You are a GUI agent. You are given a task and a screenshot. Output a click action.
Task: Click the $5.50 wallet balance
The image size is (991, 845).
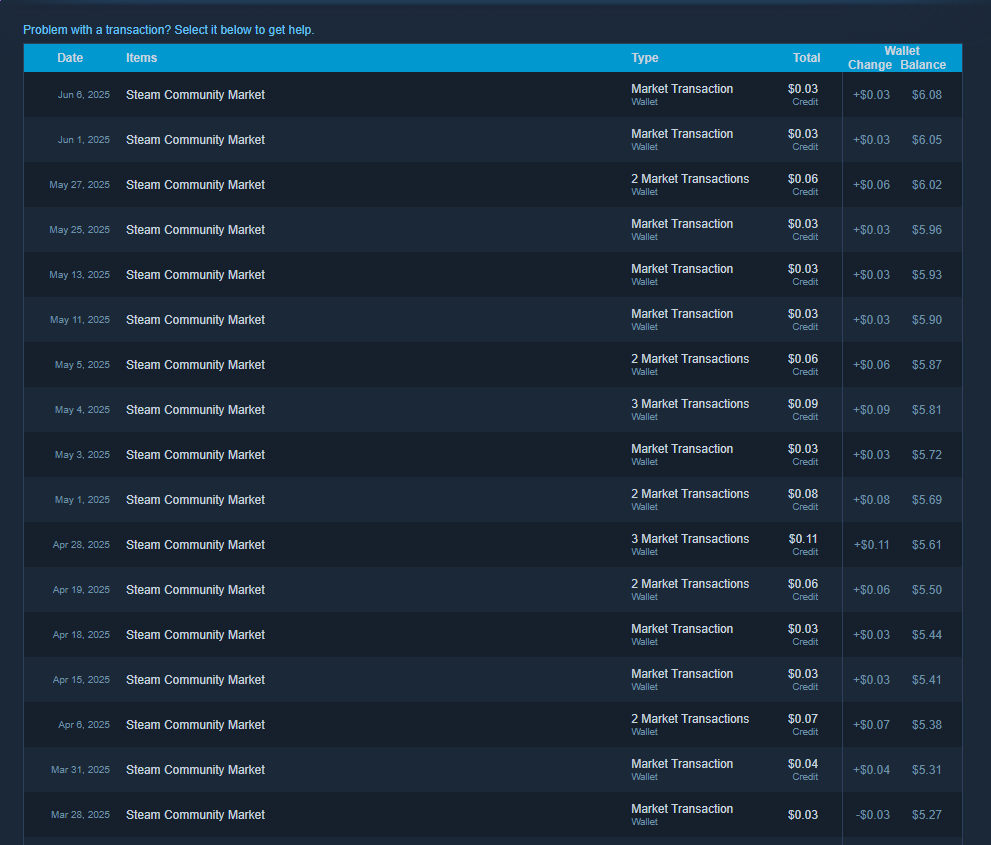(x=927, y=590)
